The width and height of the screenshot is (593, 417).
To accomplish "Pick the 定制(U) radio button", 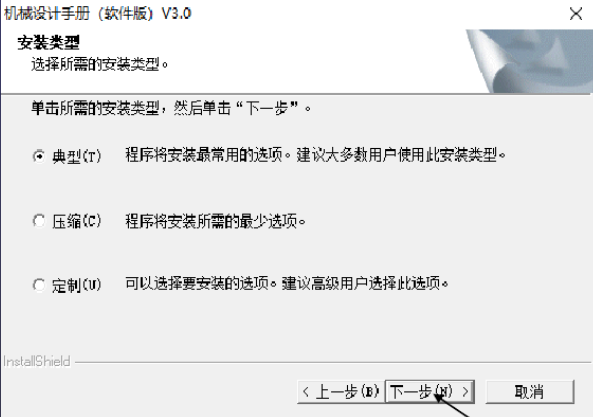I will click(39, 285).
